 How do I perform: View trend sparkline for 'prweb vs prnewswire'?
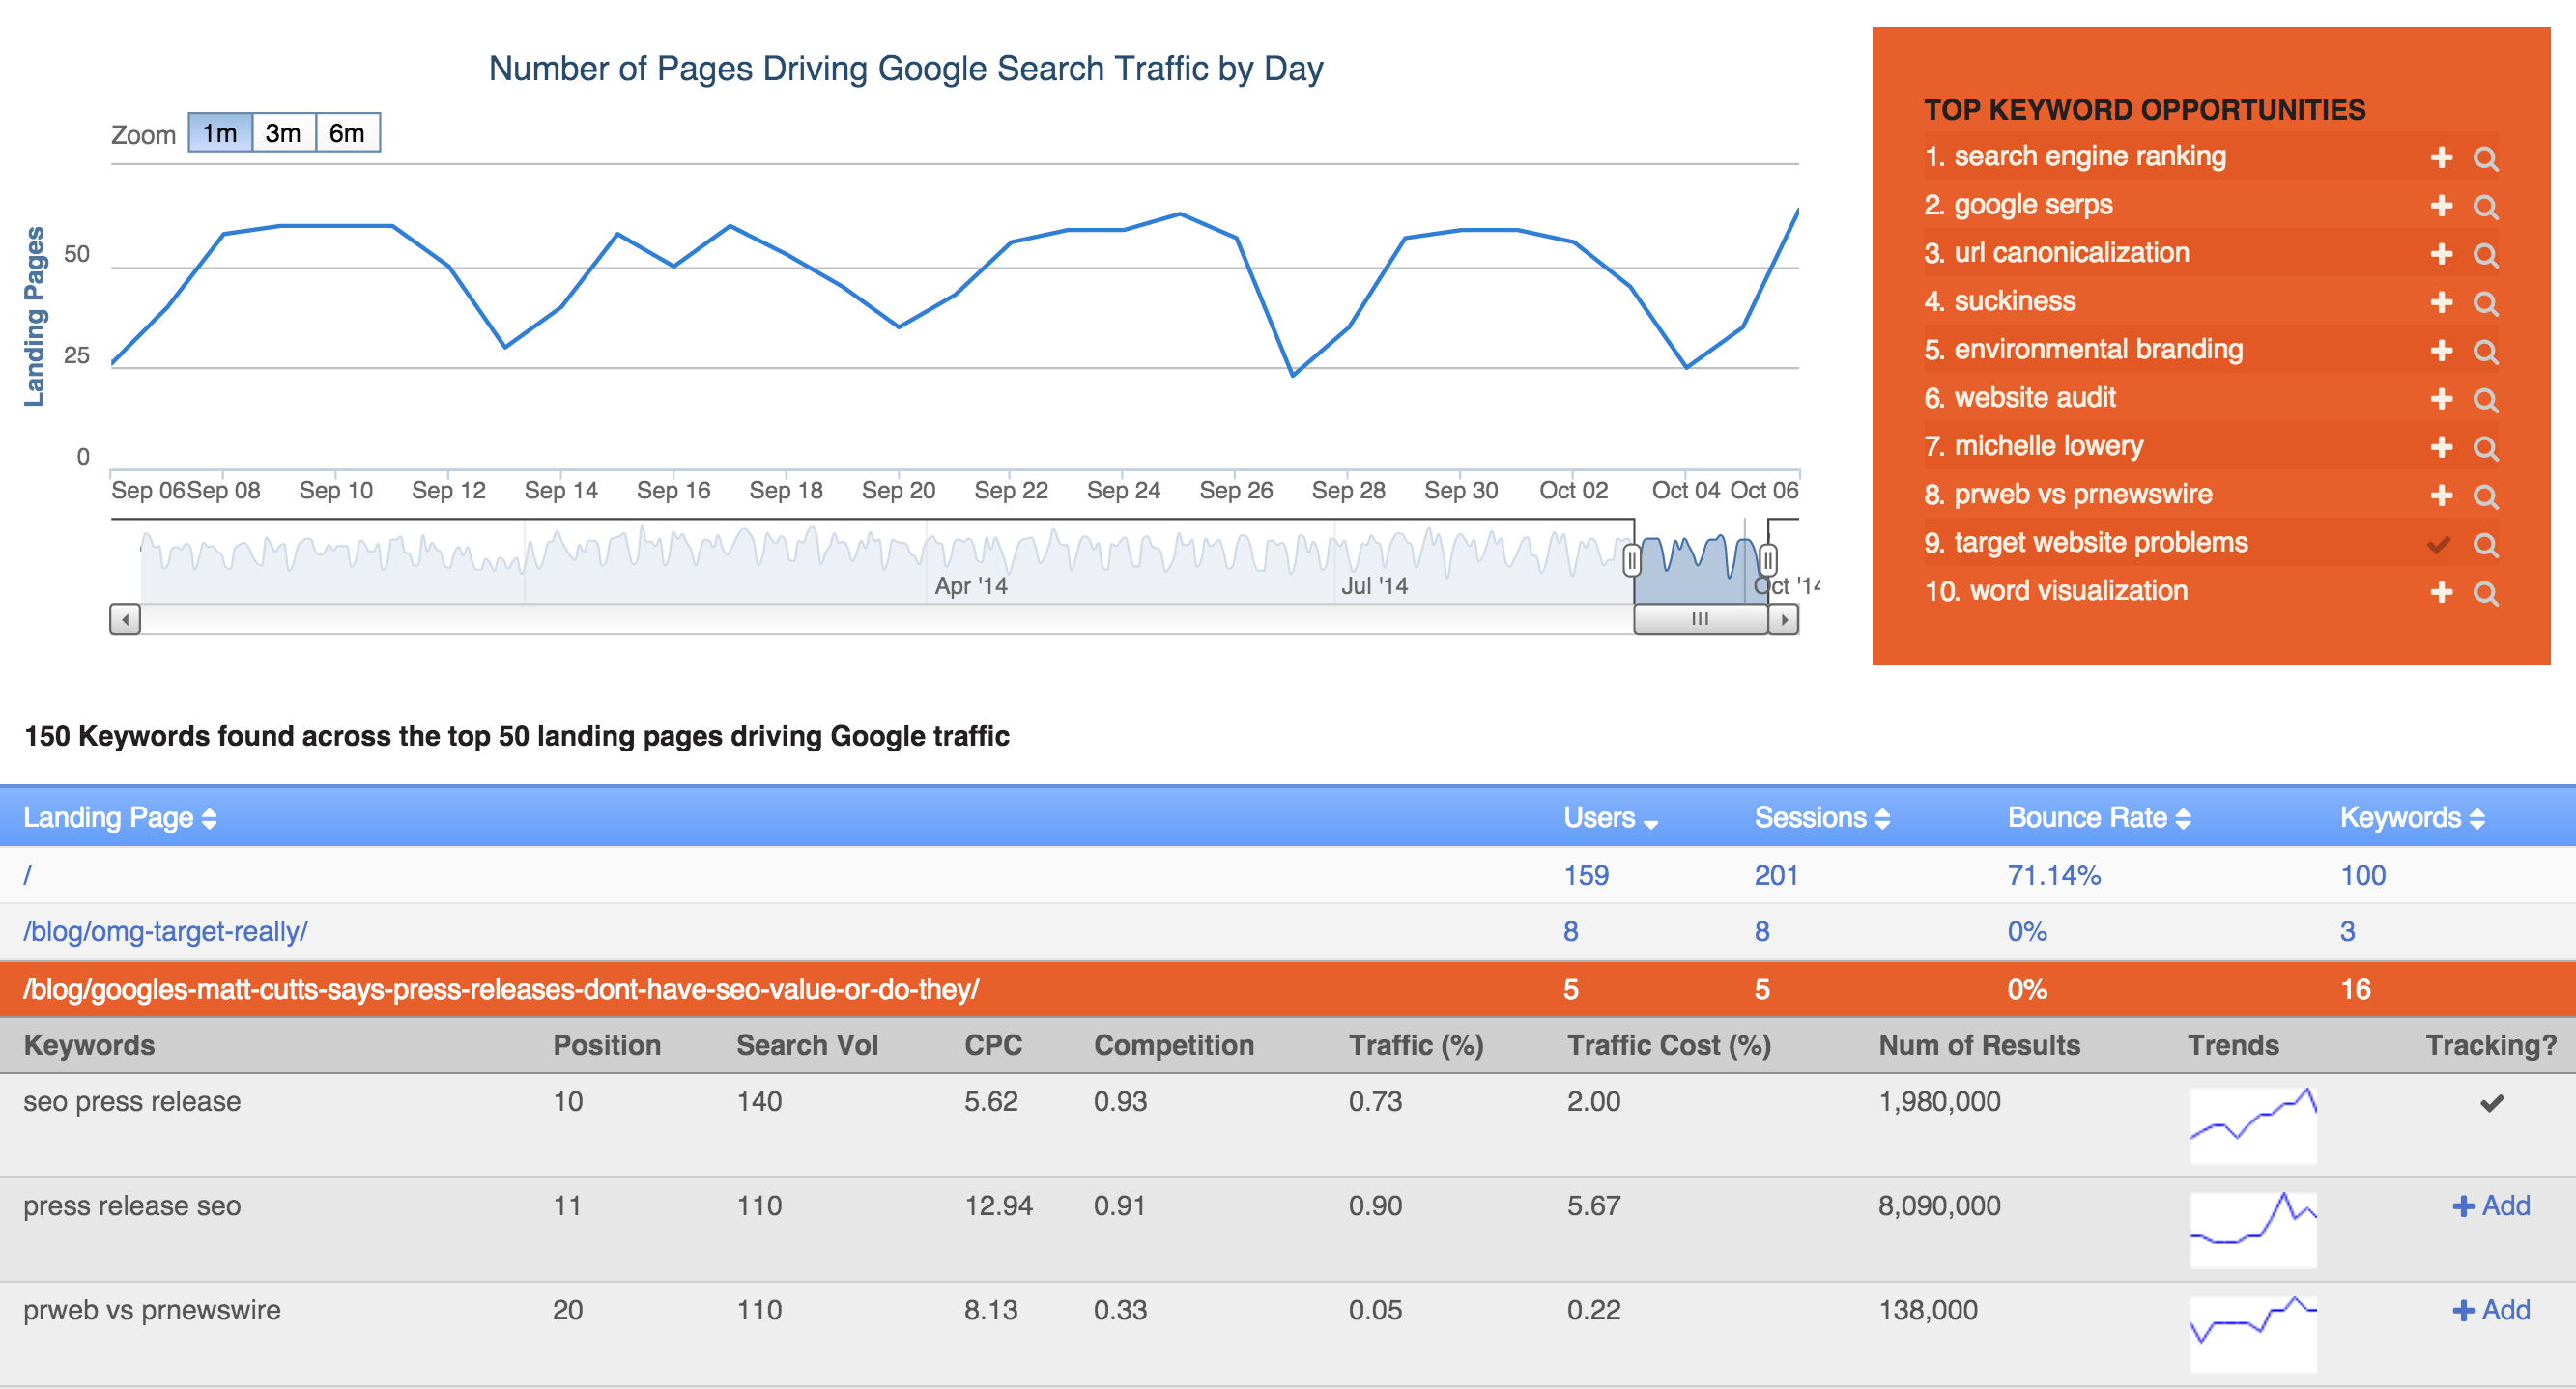point(2253,1334)
